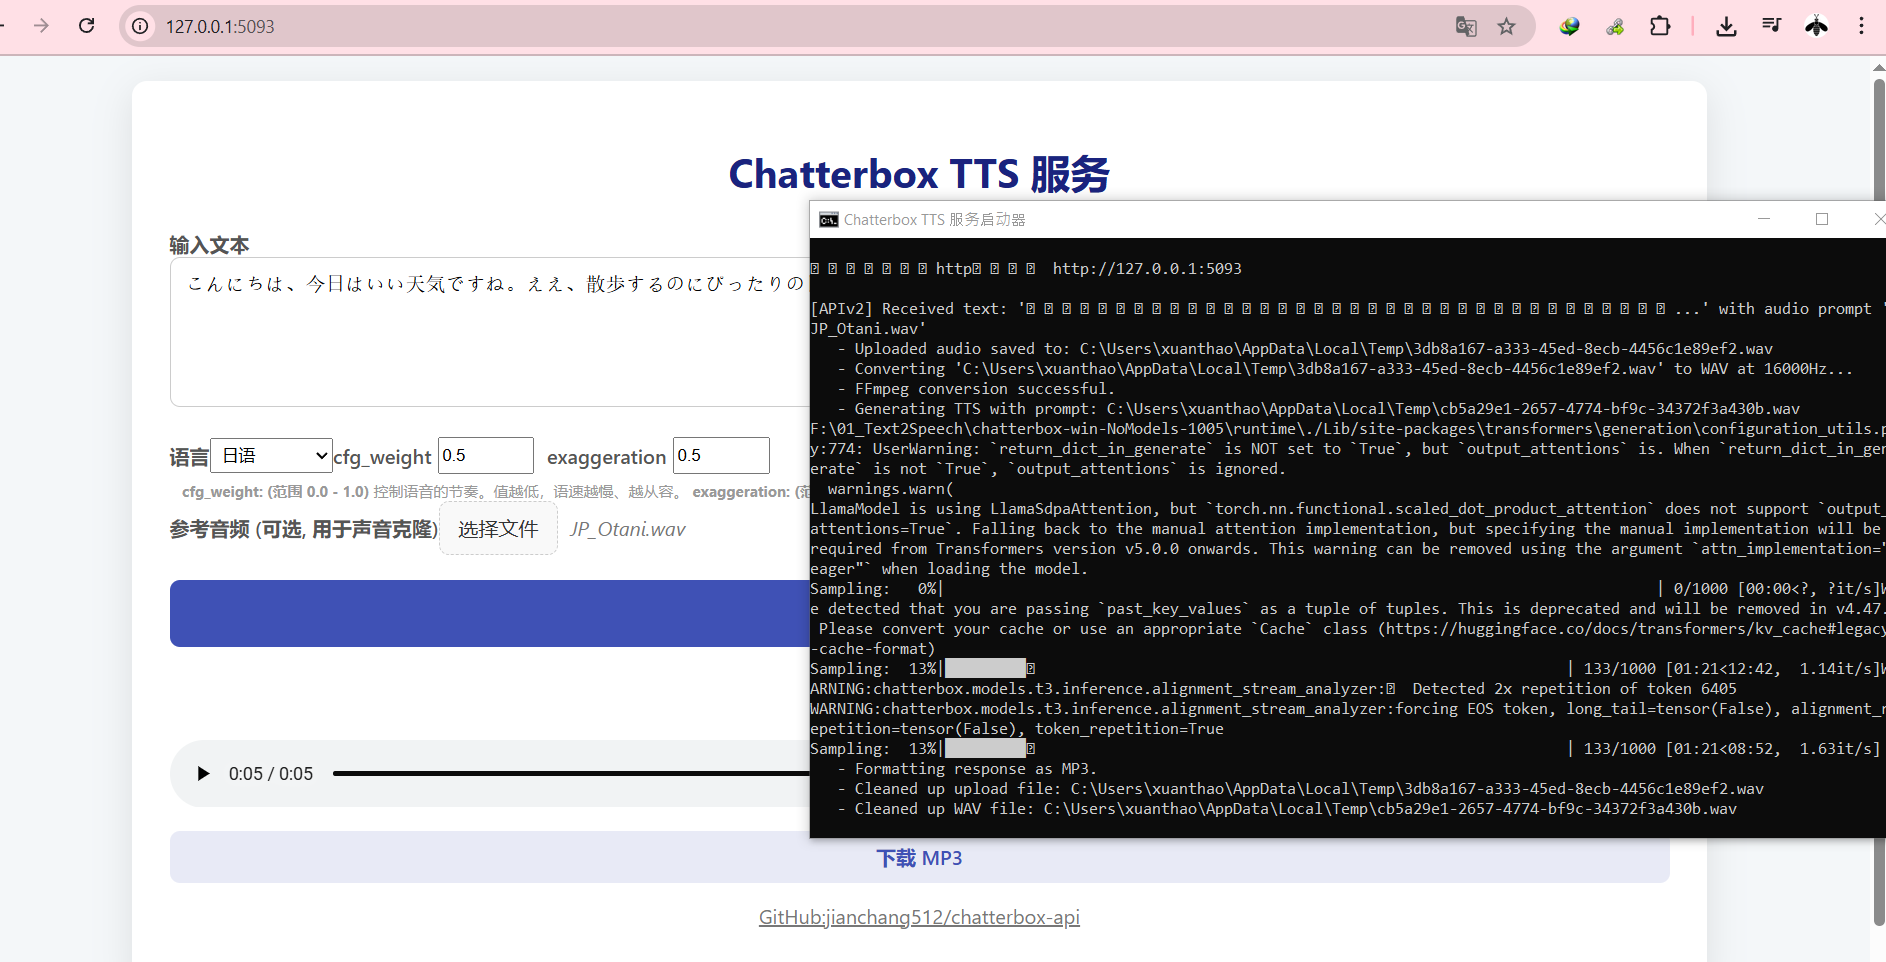Open Chrome's three-dot menu
The image size is (1886, 962).
click(1861, 27)
